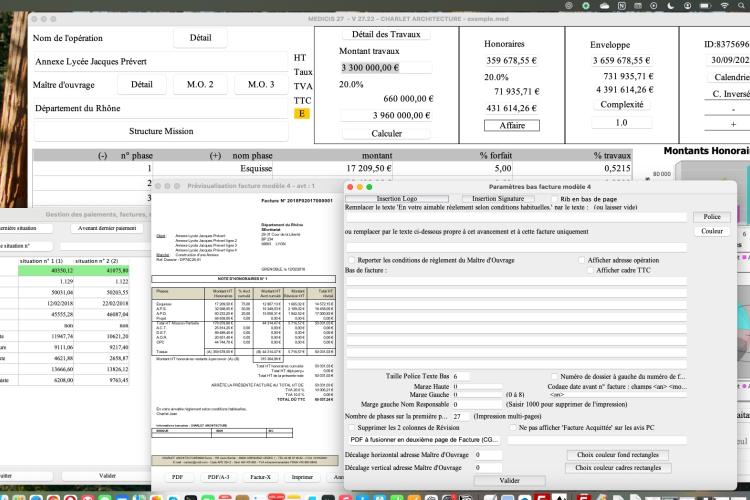Click the Complexité button
Image resolution: width=750 pixels, height=500 pixels.
(622, 104)
